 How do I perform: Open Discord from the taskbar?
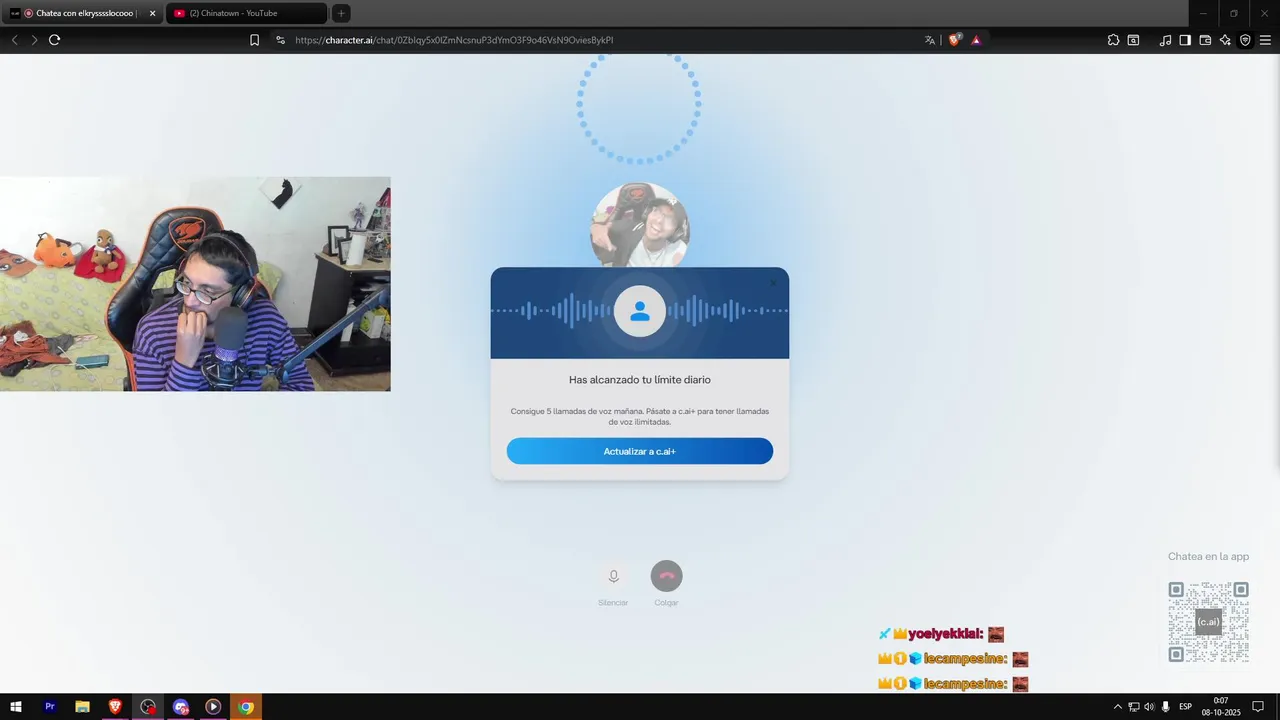pyautogui.click(x=181, y=707)
